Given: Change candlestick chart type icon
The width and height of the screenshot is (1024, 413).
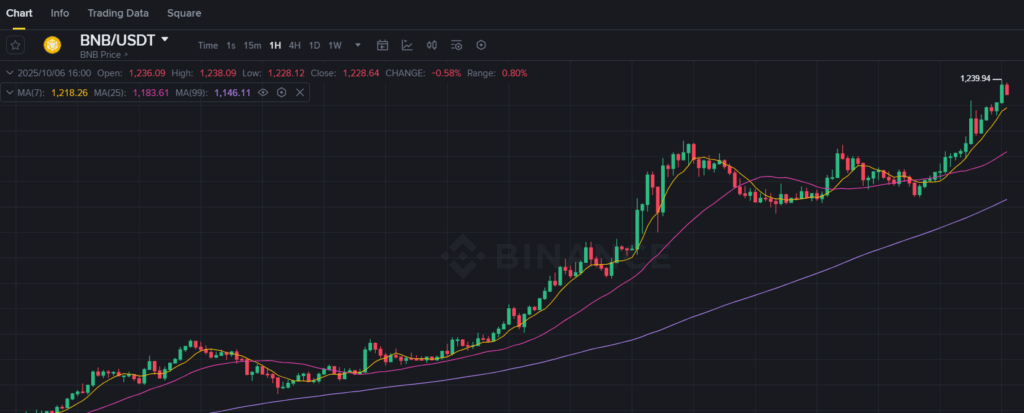Looking at the screenshot, I should coord(432,45).
